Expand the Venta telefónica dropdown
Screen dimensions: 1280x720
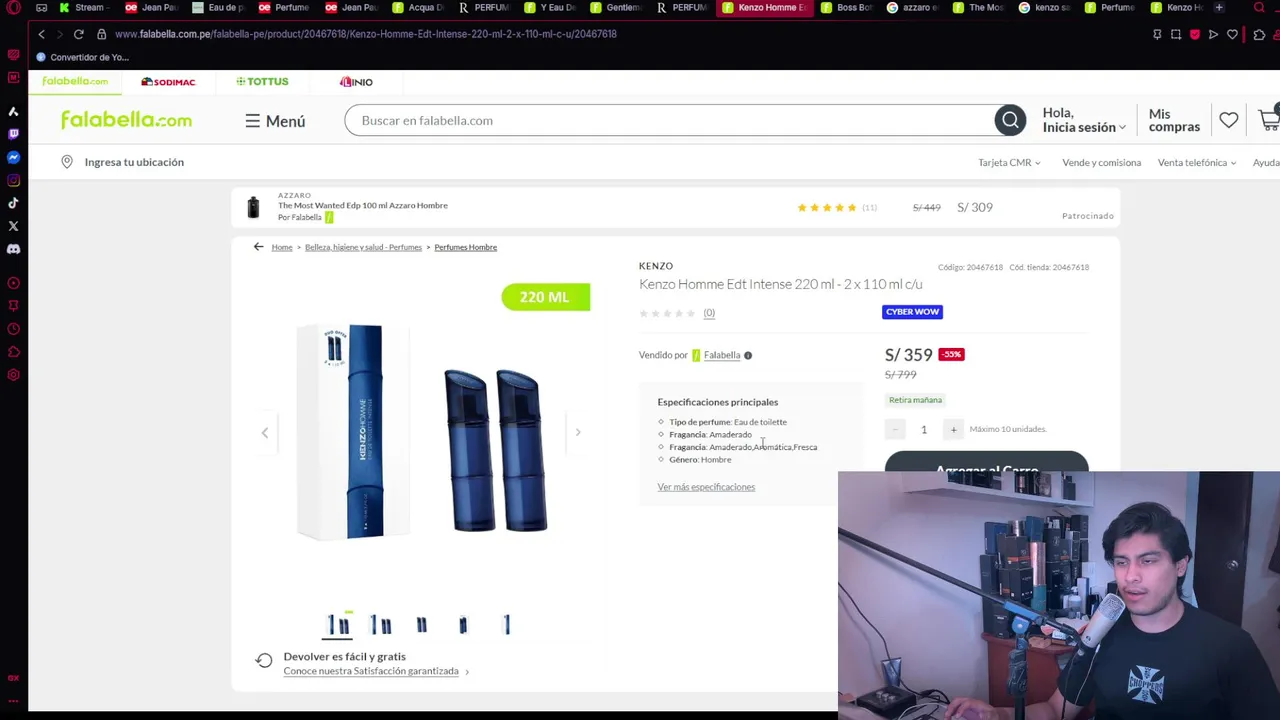1197,162
